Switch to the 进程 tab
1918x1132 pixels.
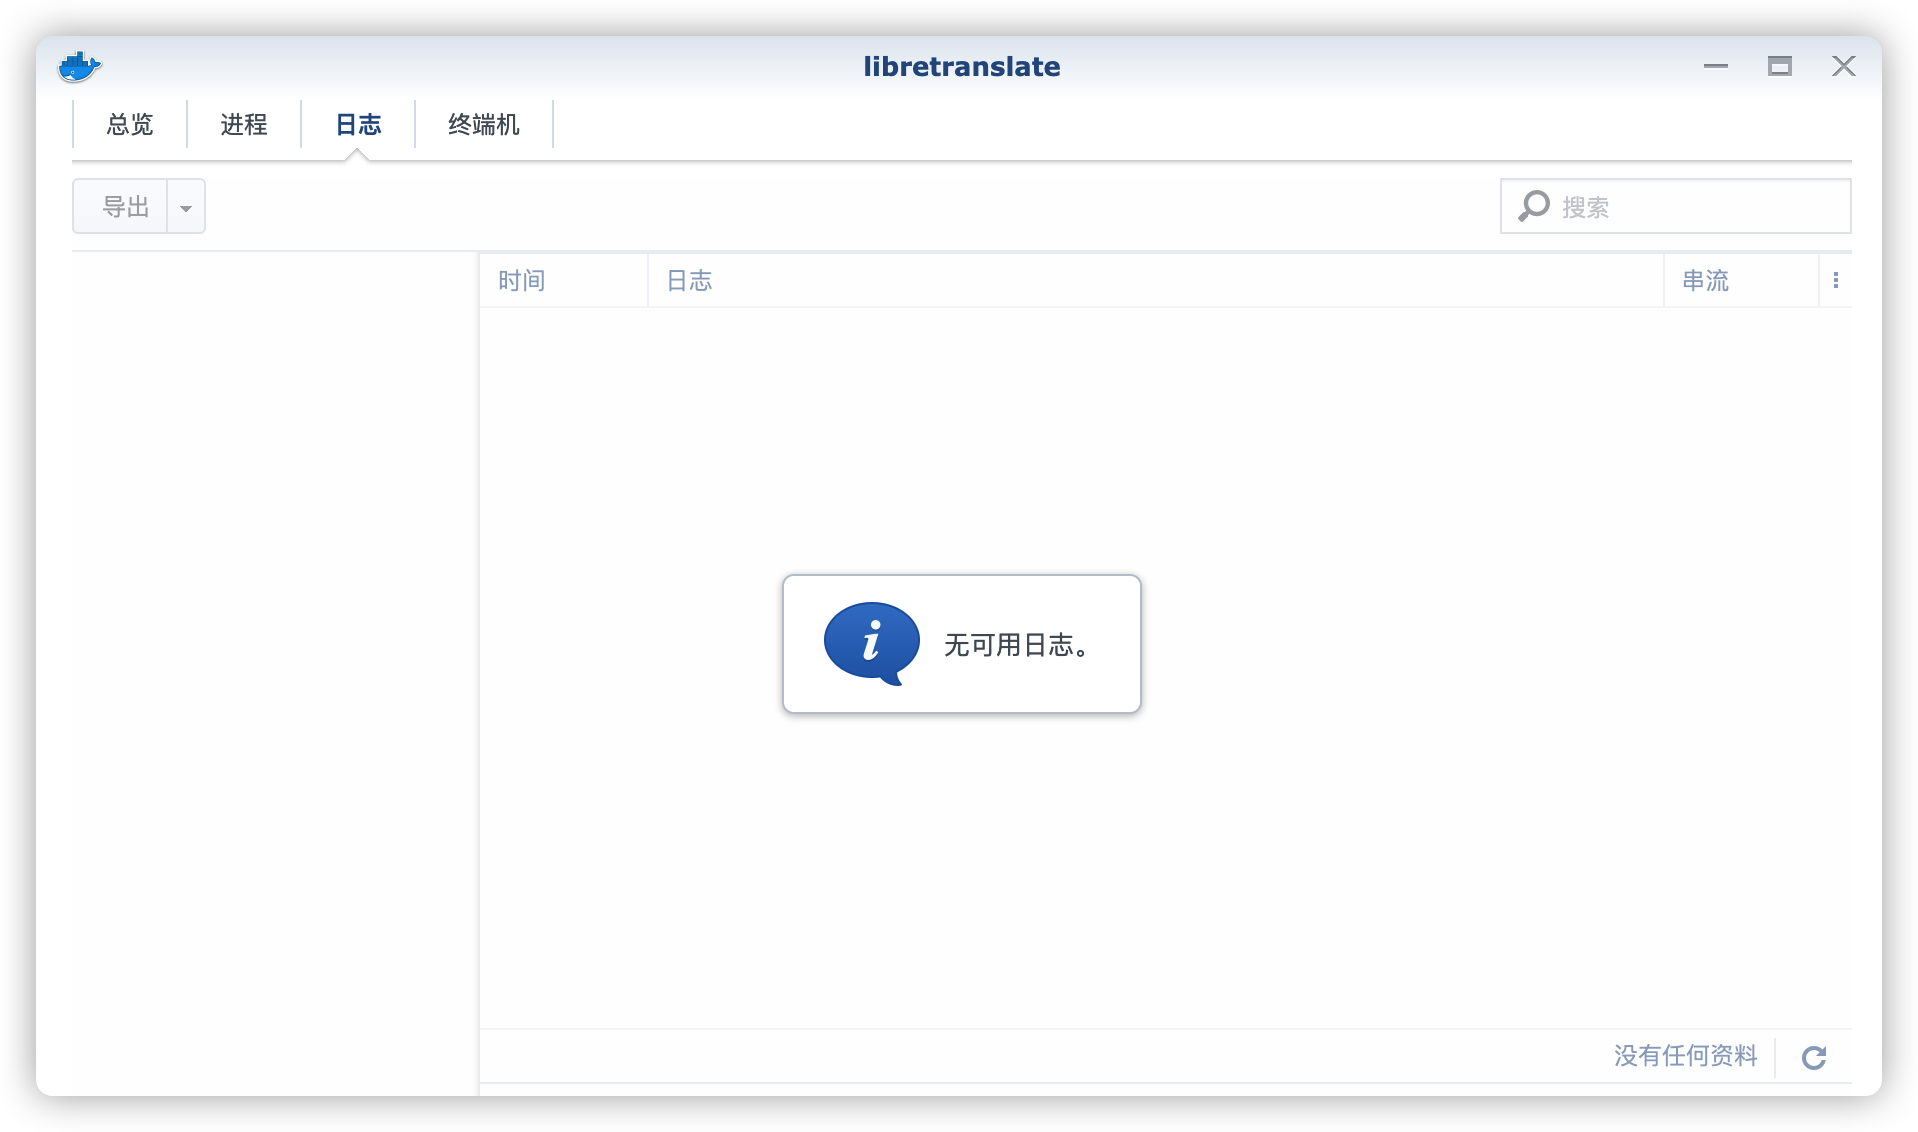point(244,125)
